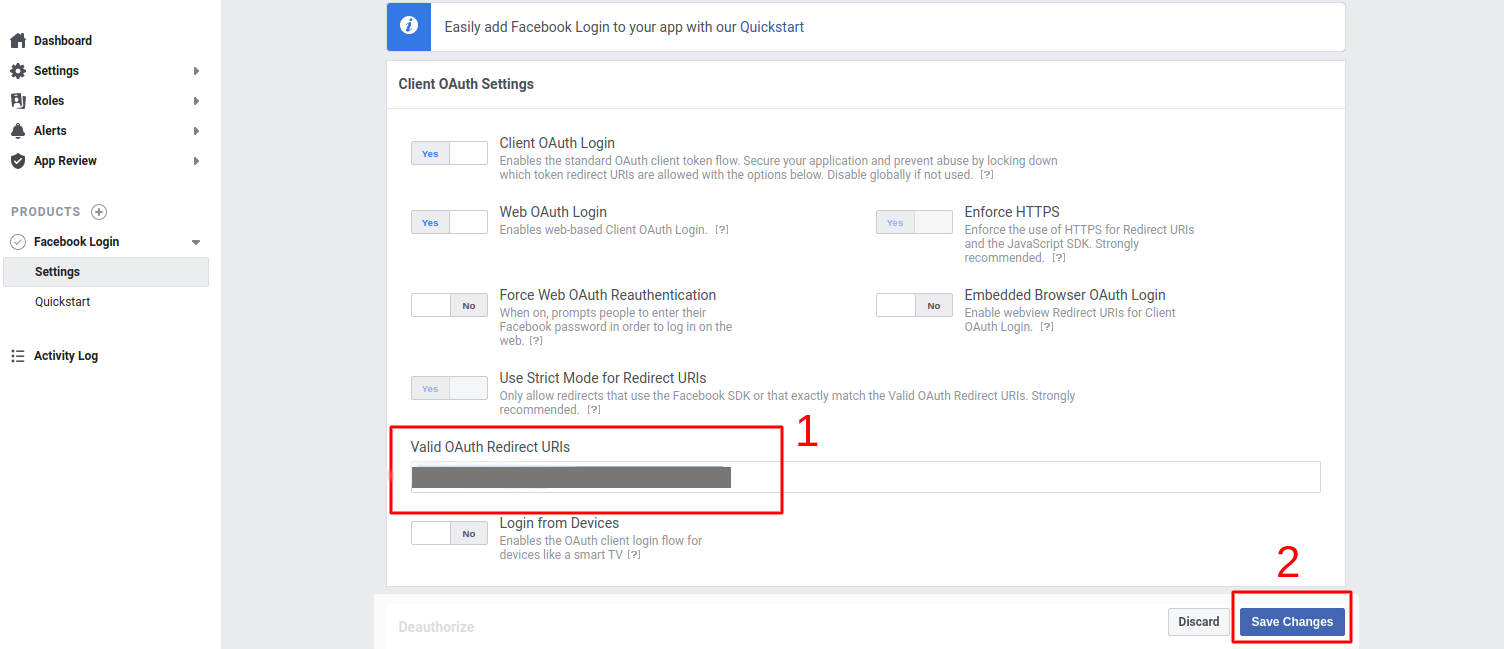This screenshot has height=649, width=1504.
Task: Toggle Web OAuth Login switch
Action: point(449,223)
